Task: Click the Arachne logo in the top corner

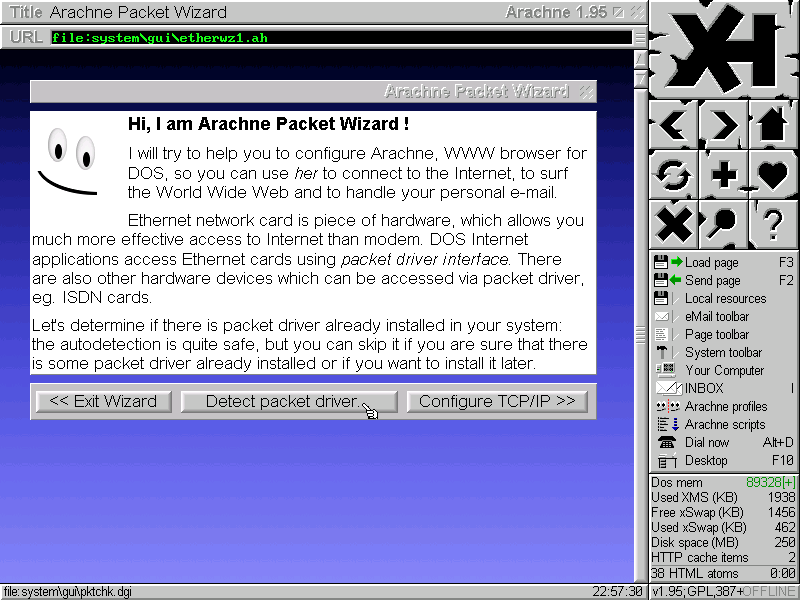Action: point(724,49)
